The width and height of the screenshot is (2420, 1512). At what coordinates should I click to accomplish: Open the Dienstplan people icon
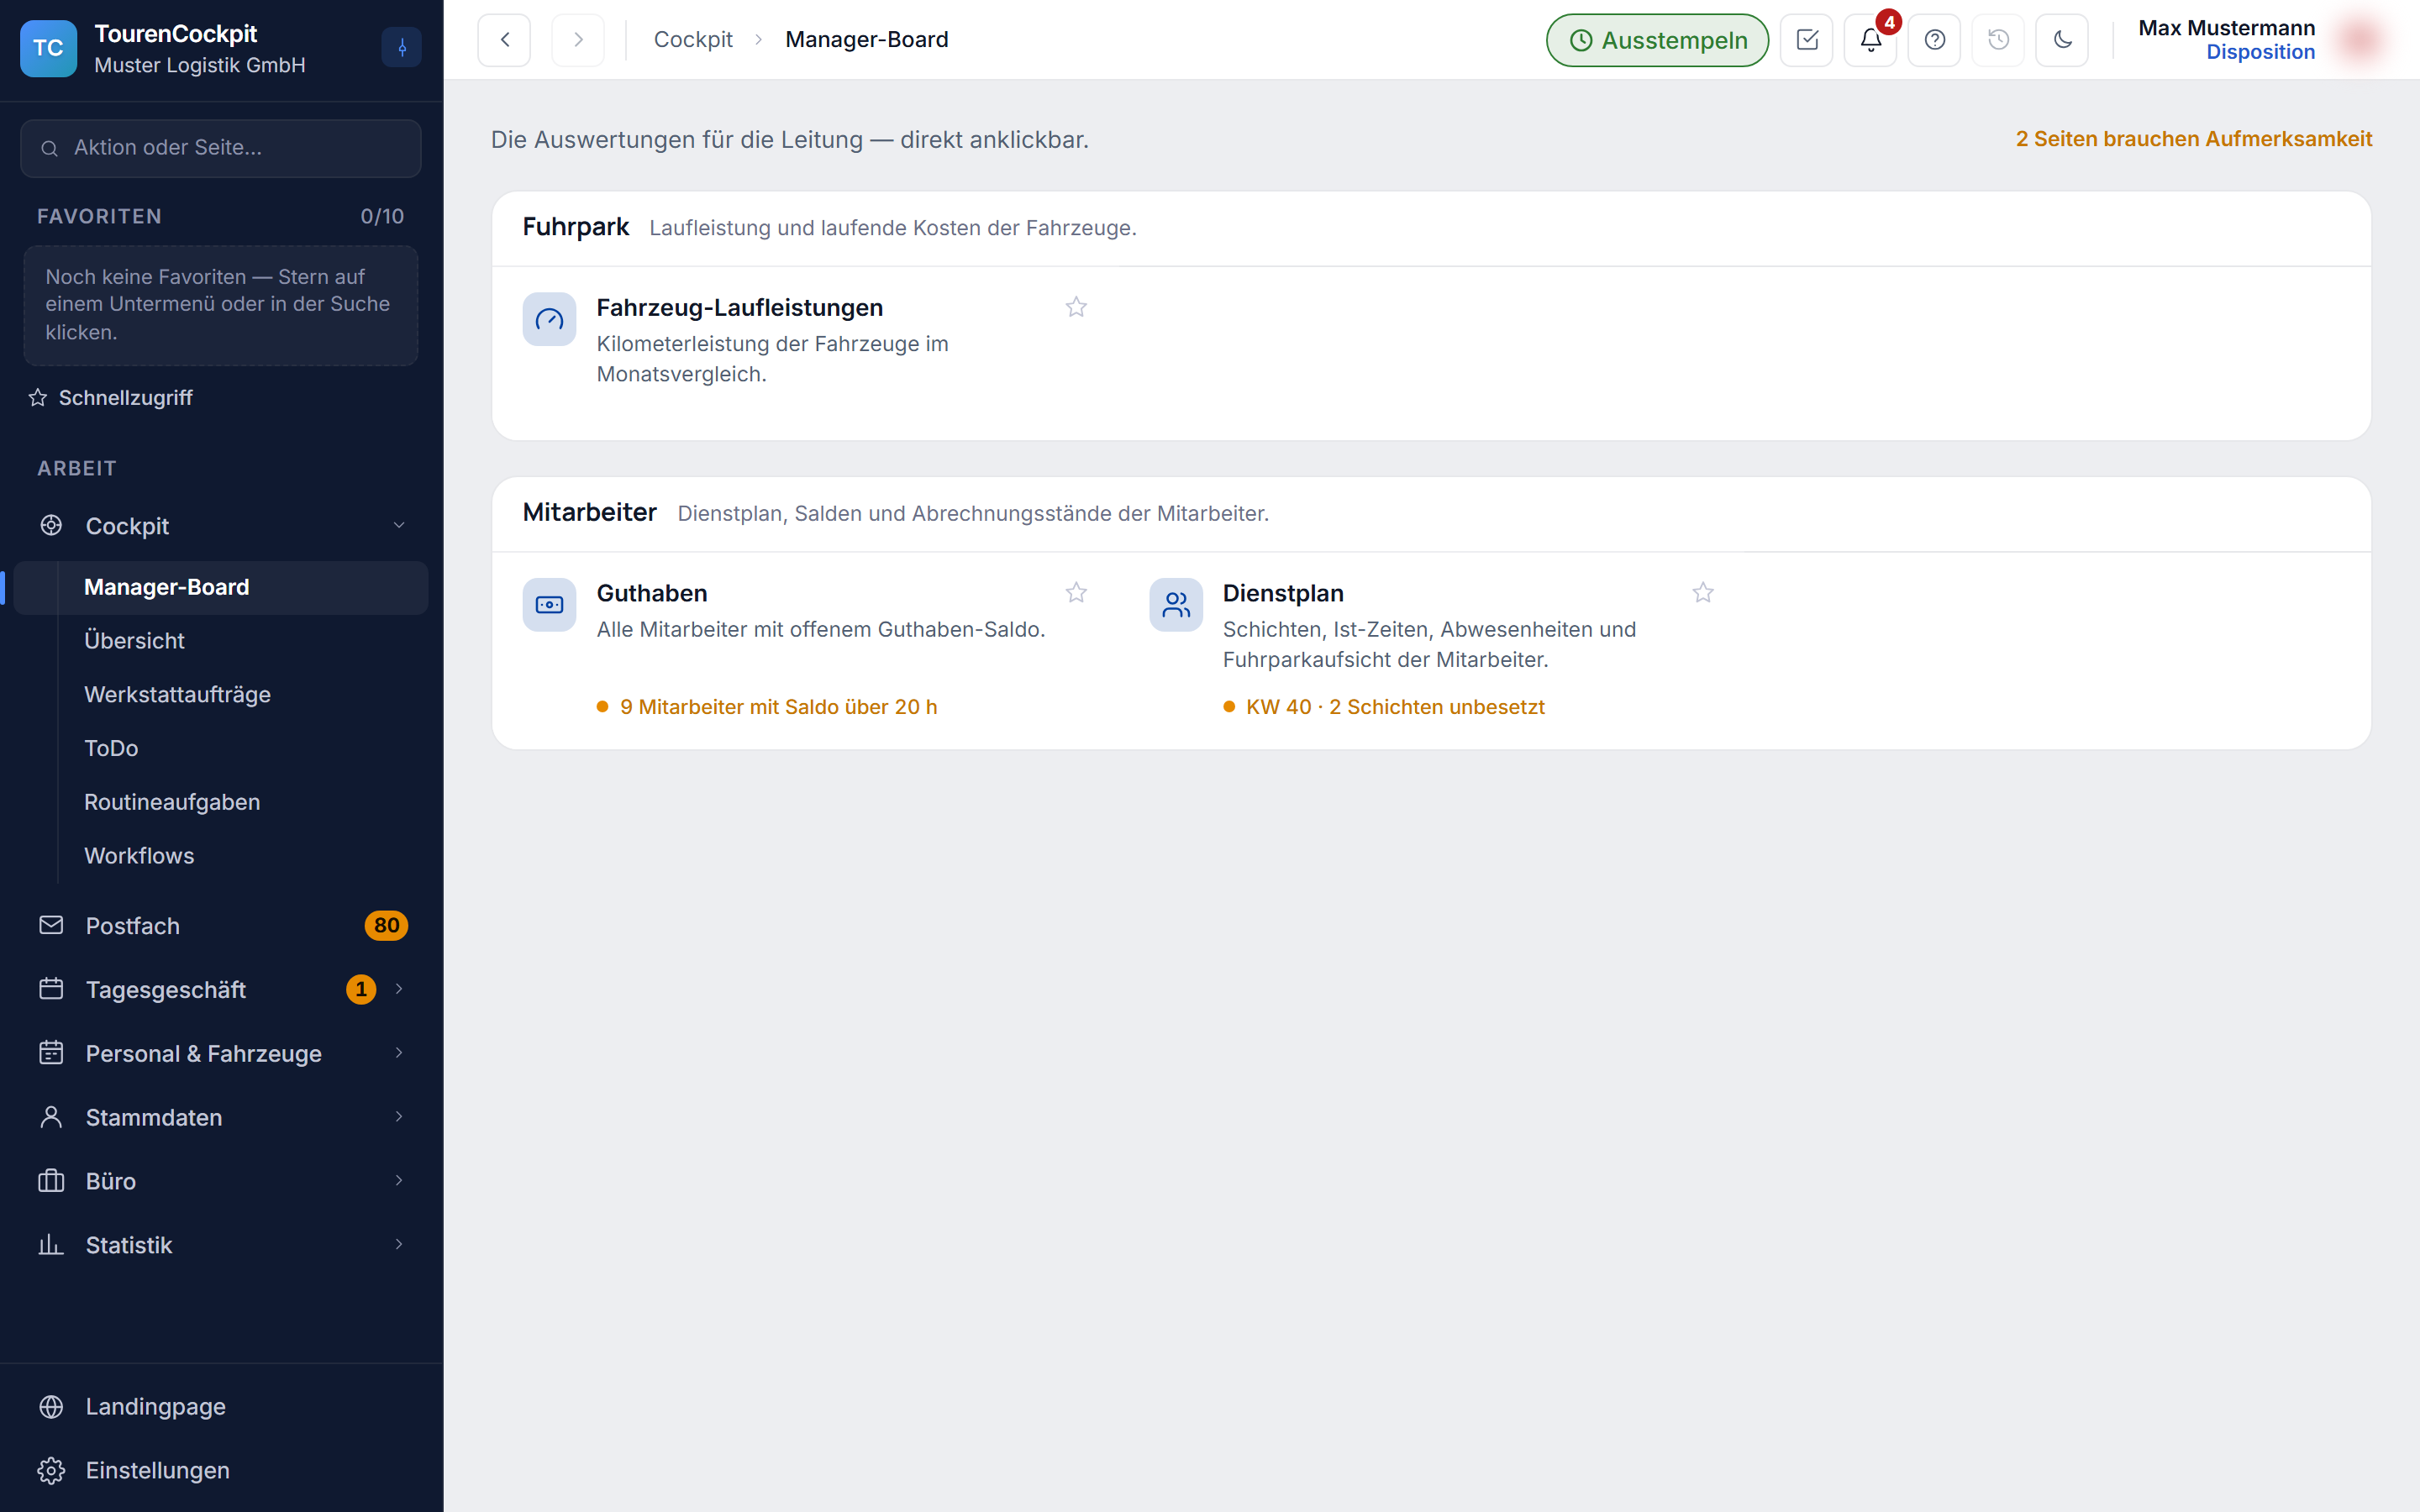[x=1176, y=605]
